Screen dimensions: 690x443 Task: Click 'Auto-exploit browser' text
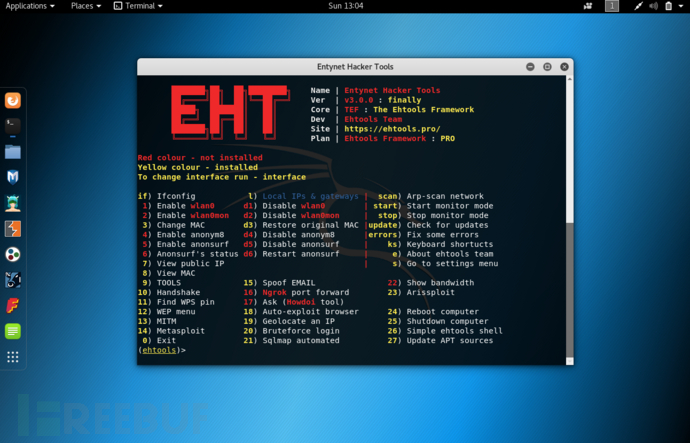pos(311,312)
